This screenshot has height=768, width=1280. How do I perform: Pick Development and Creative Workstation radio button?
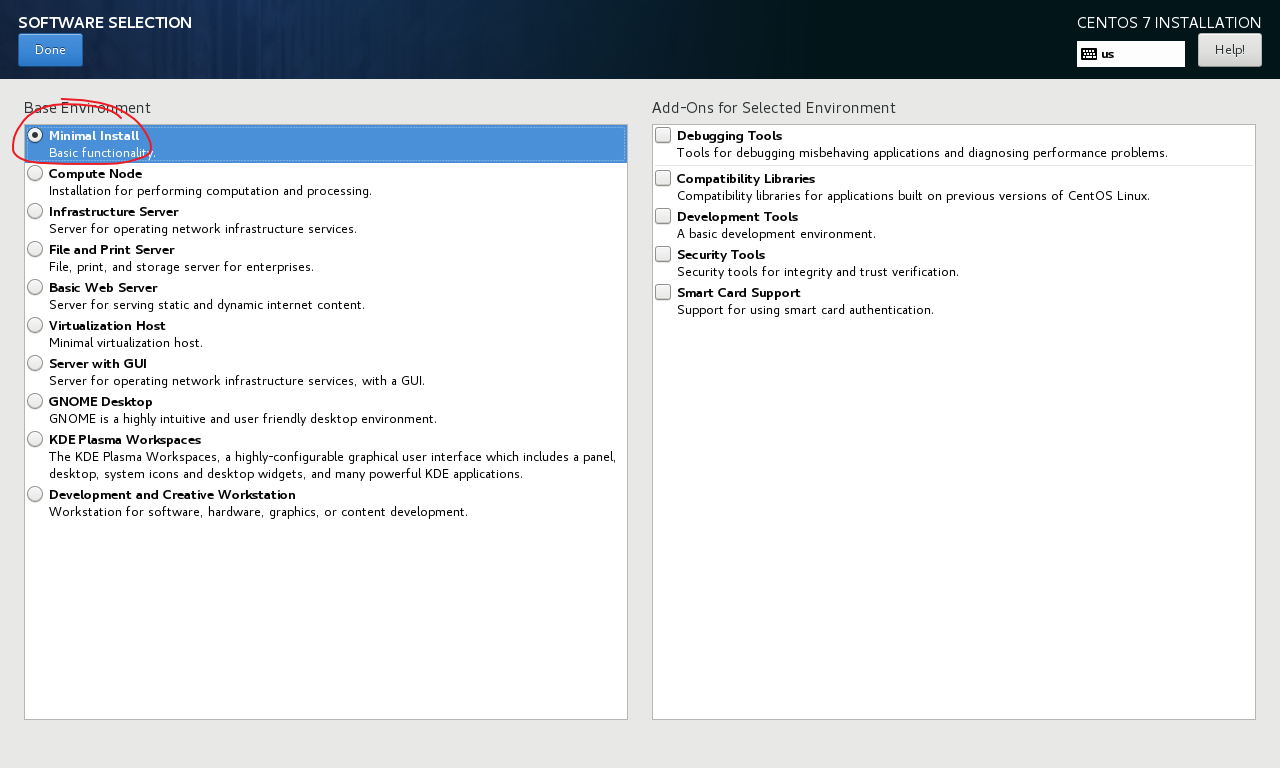click(35, 494)
